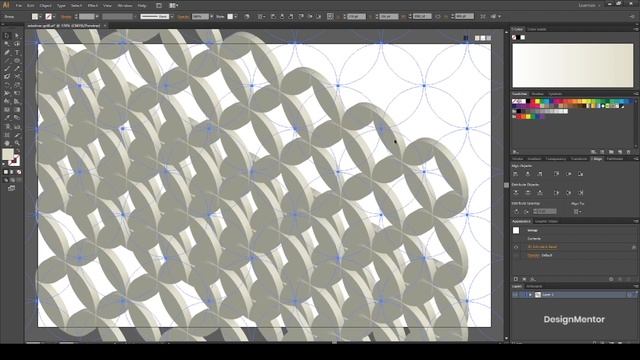This screenshot has height=360, width=640.
Task: Click Horizontal Distribute Right icon
Action: pyautogui.click(x=580, y=193)
